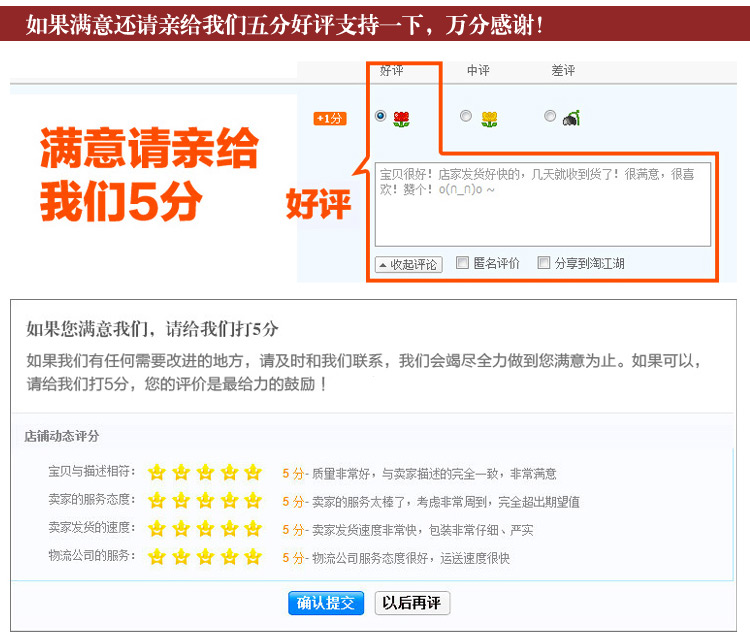Set 物流公司的服务 rating to one star
Viewport: 750px width, 642px height.
pos(157,557)
